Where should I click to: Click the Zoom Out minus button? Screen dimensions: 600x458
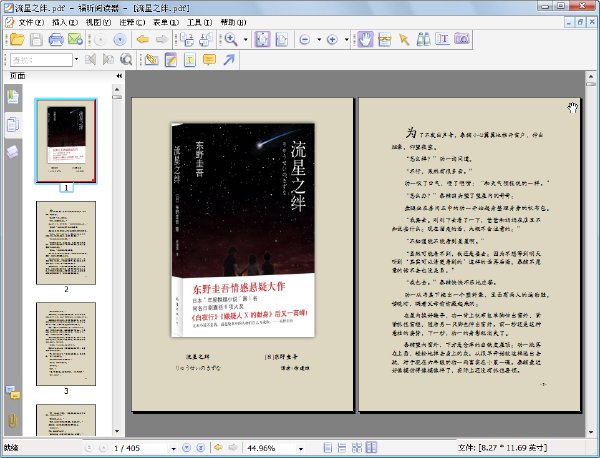click(305, 39)
